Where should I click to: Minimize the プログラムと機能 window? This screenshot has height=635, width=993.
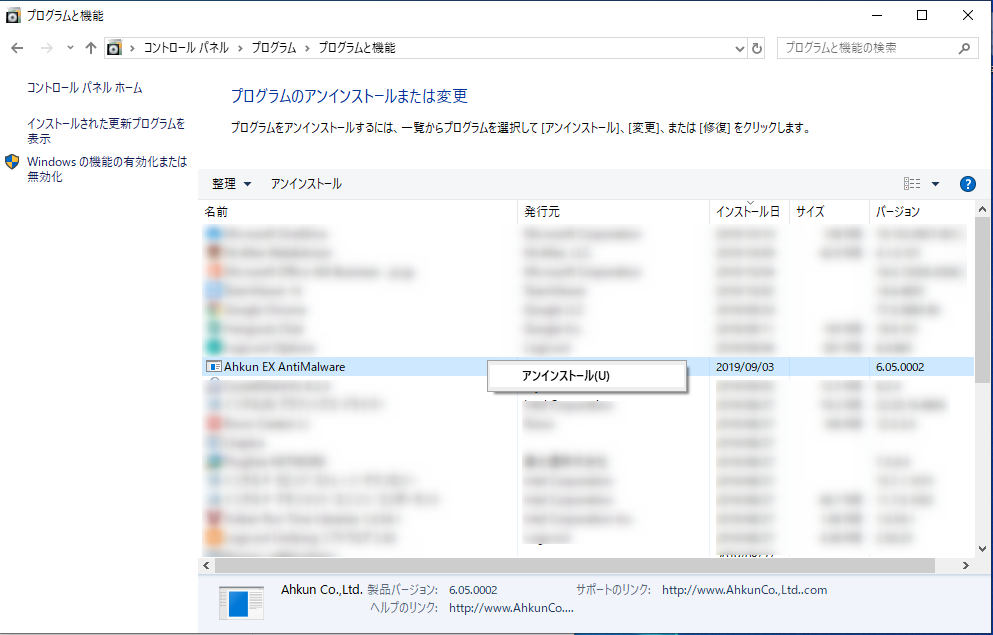click(877, 15)
